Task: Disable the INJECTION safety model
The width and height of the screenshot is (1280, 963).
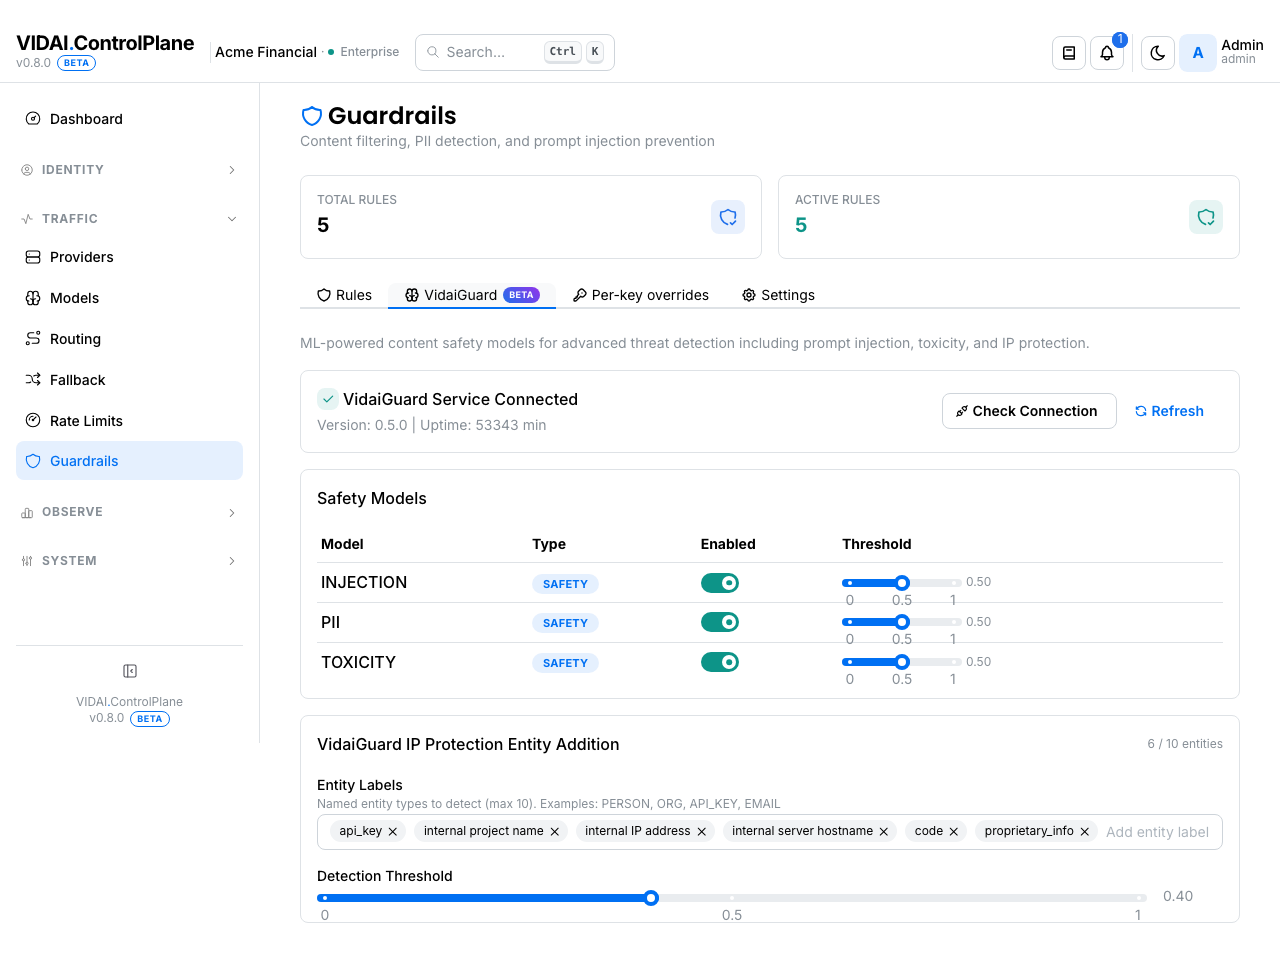Action: point(720,583)
